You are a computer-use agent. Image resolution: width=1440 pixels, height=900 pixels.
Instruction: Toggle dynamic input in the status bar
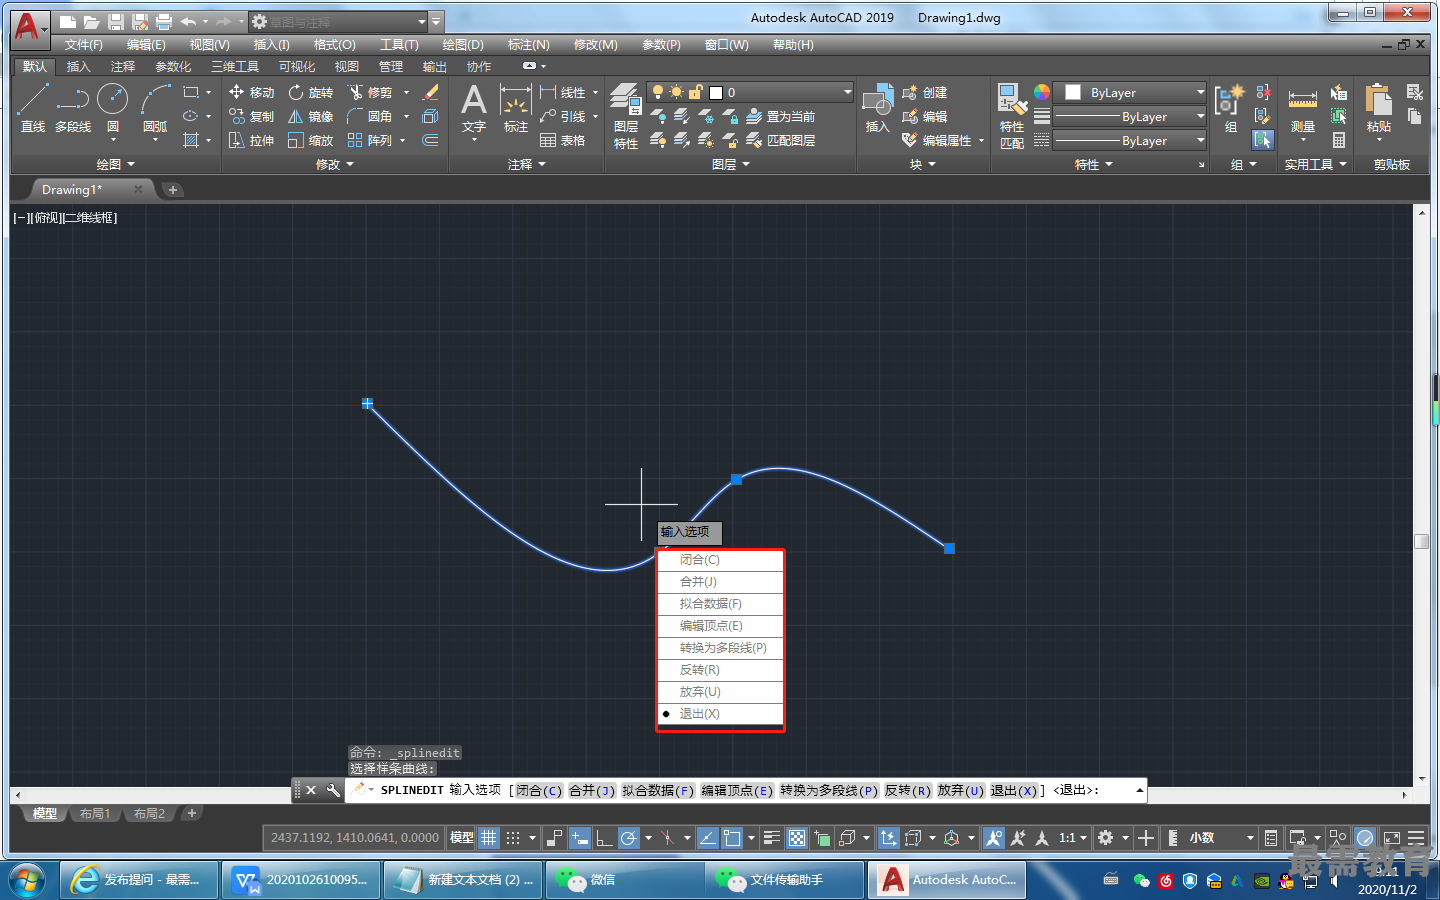click(x=580, y=838)
